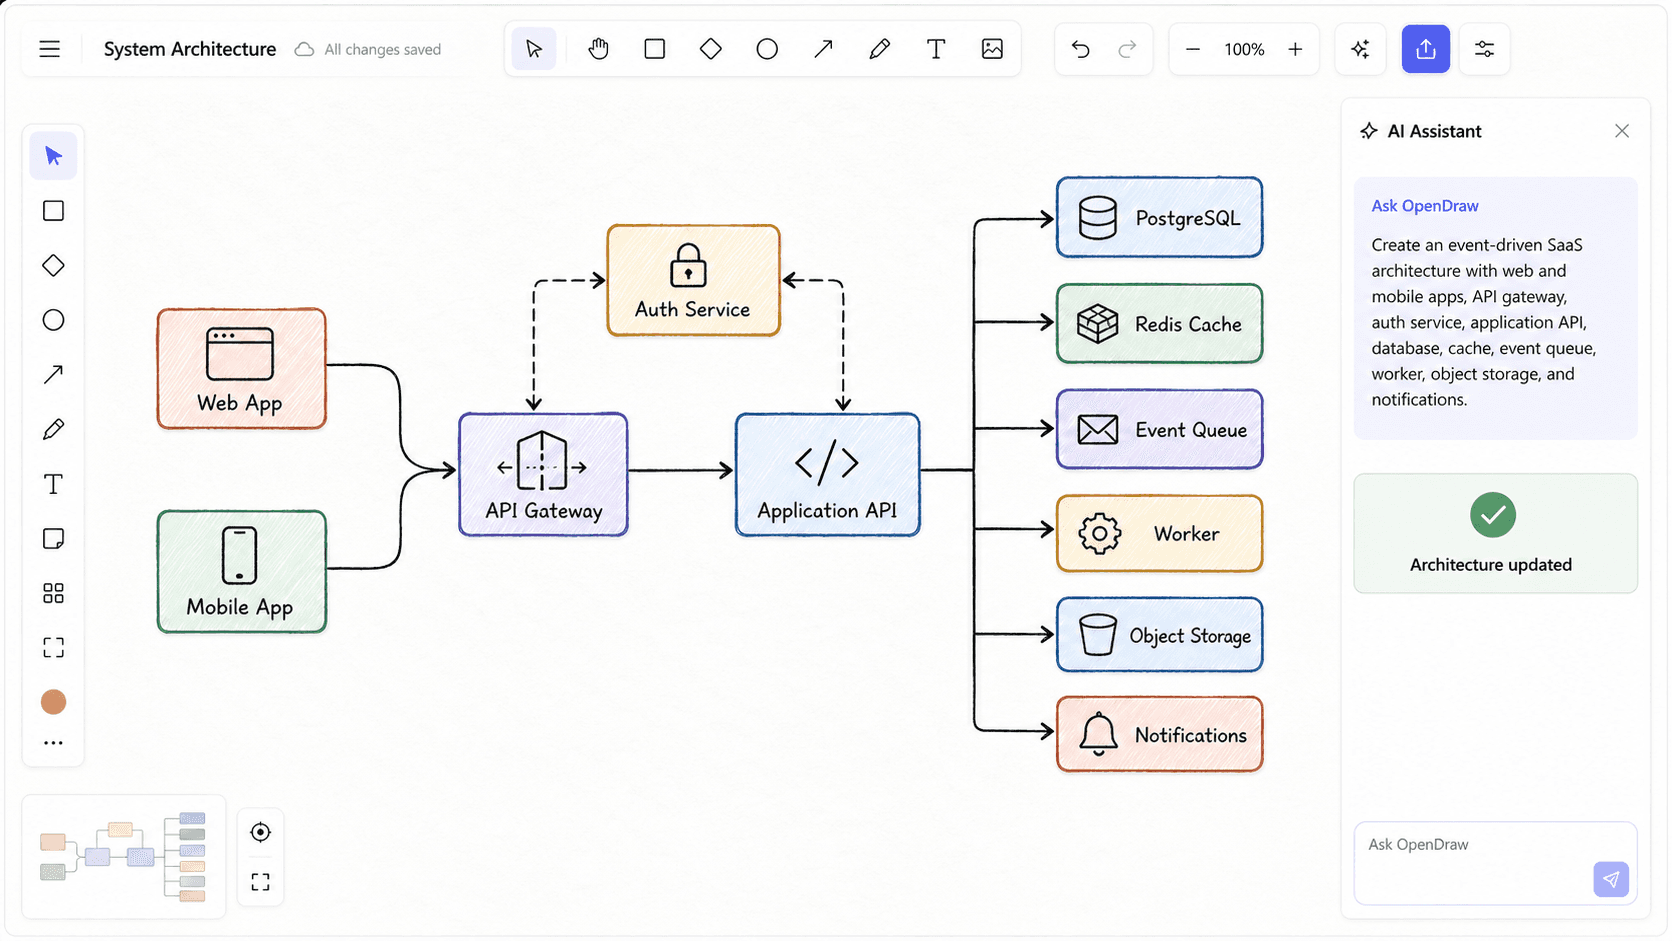
Task: Undo the last action
Action: 1081,49
